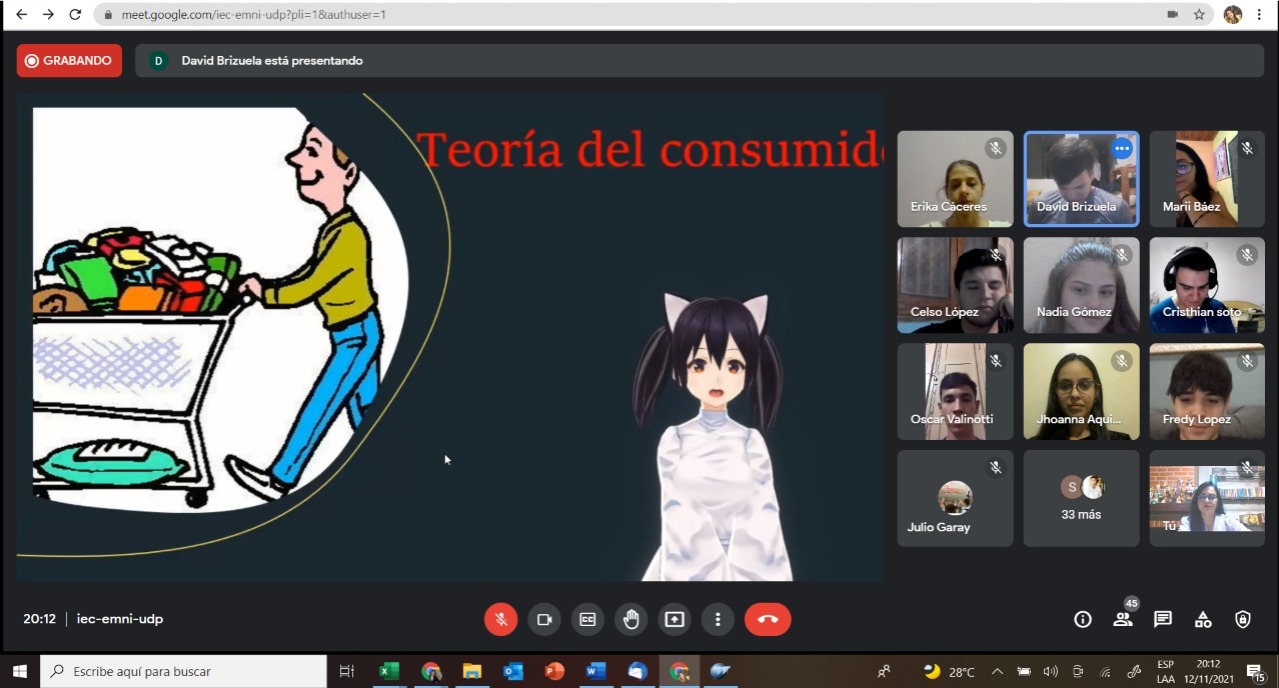
Task: Bookmark this page with star icon
Action: pos(1198,15)
